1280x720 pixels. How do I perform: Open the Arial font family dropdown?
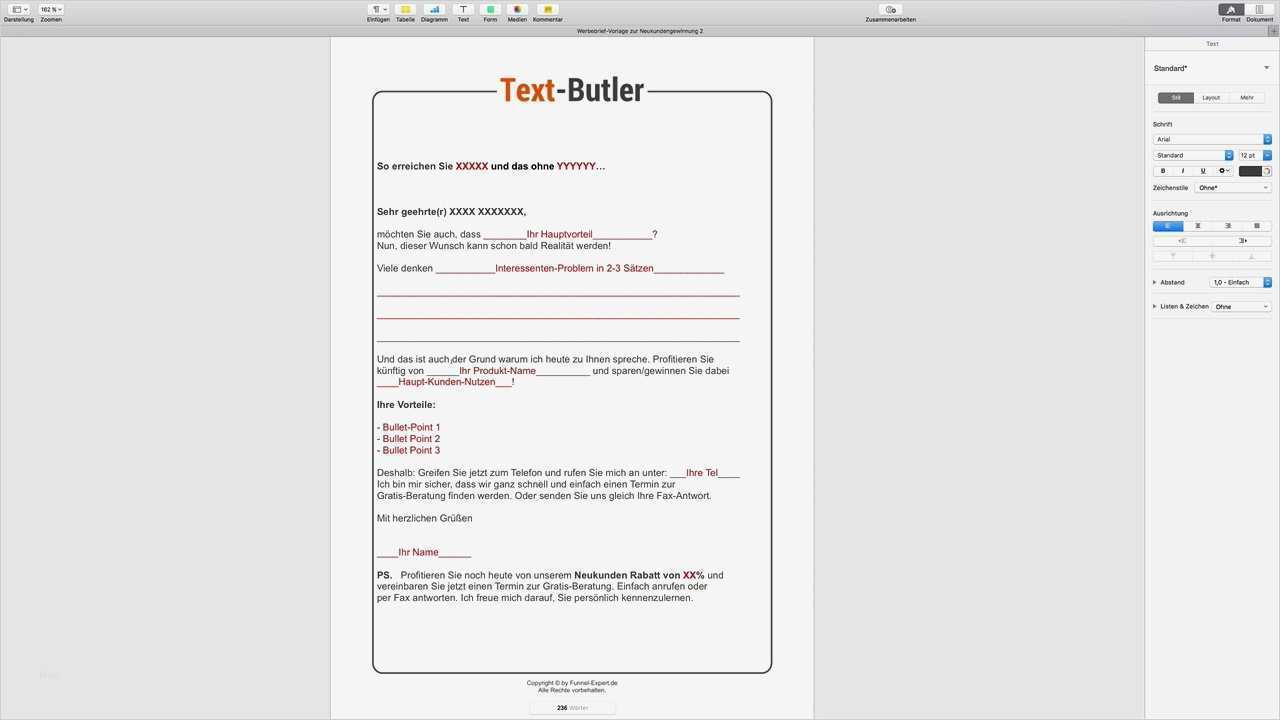(x=1212, y=139)
